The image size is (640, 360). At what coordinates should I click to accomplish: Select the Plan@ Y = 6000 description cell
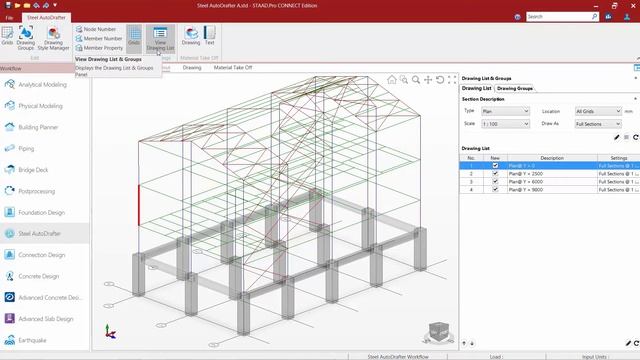click(552, 182)
